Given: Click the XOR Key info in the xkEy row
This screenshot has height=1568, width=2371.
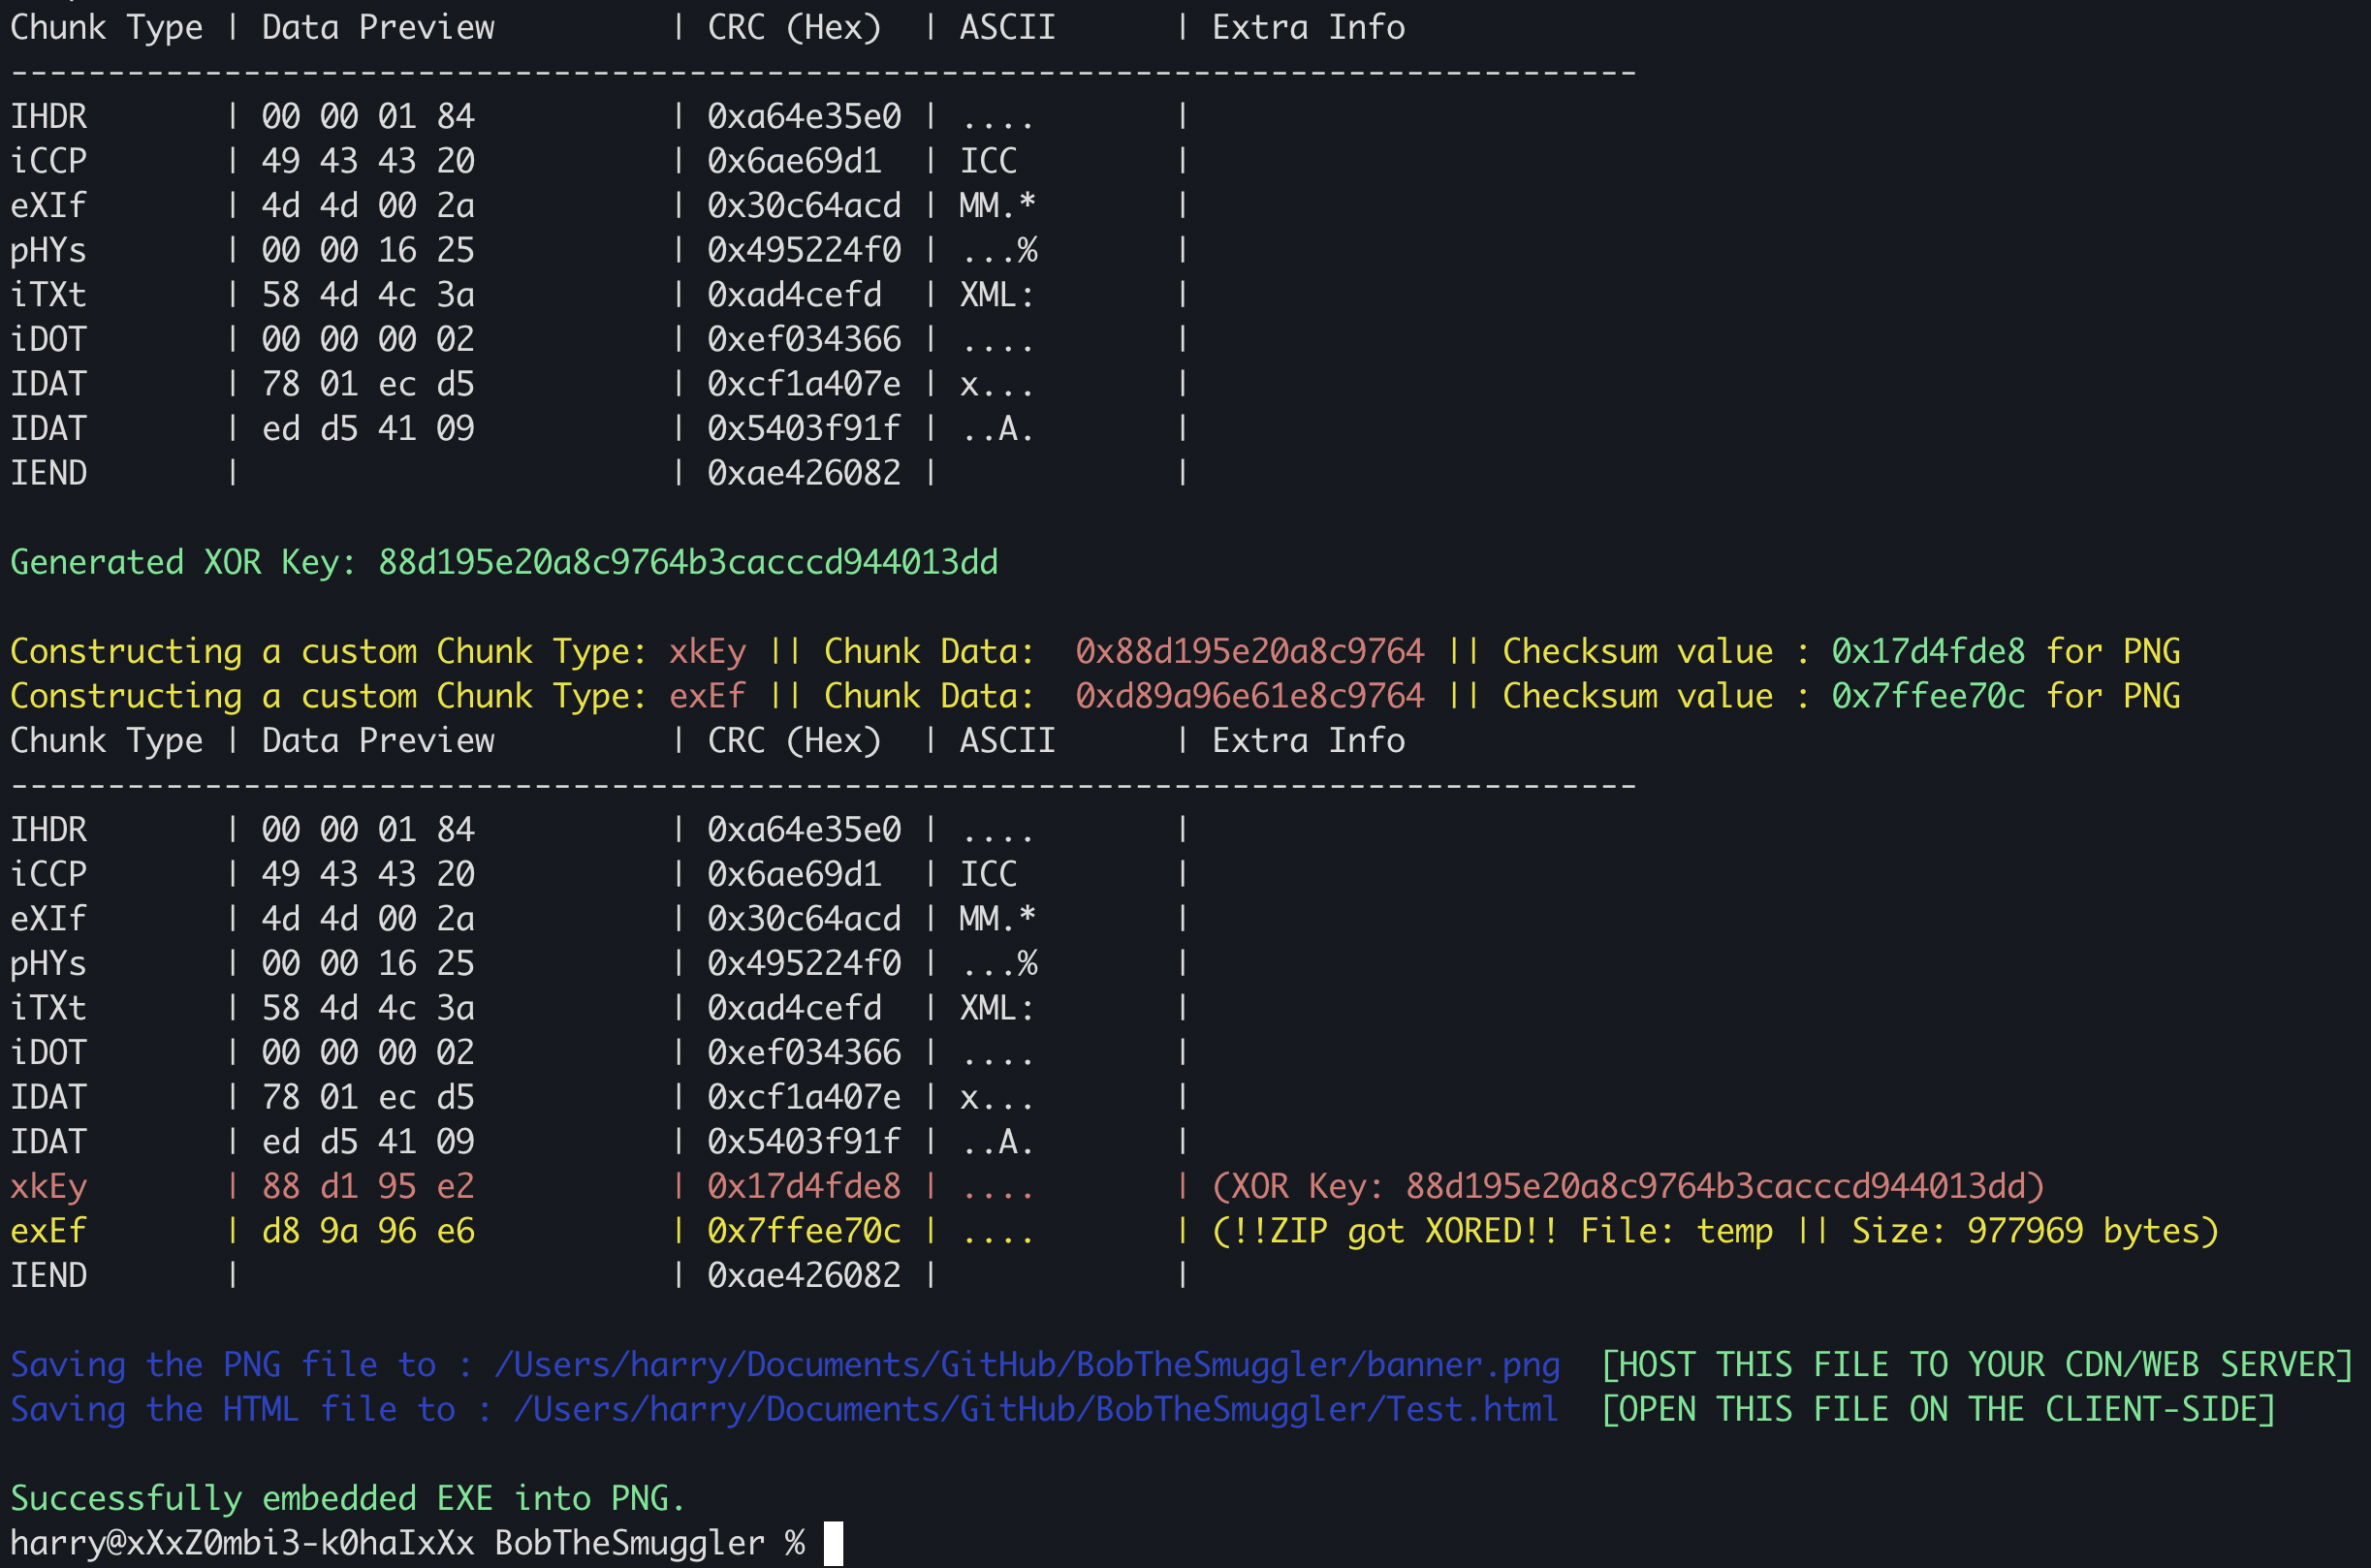Looking at the screenshot, I should 1627,1186.
